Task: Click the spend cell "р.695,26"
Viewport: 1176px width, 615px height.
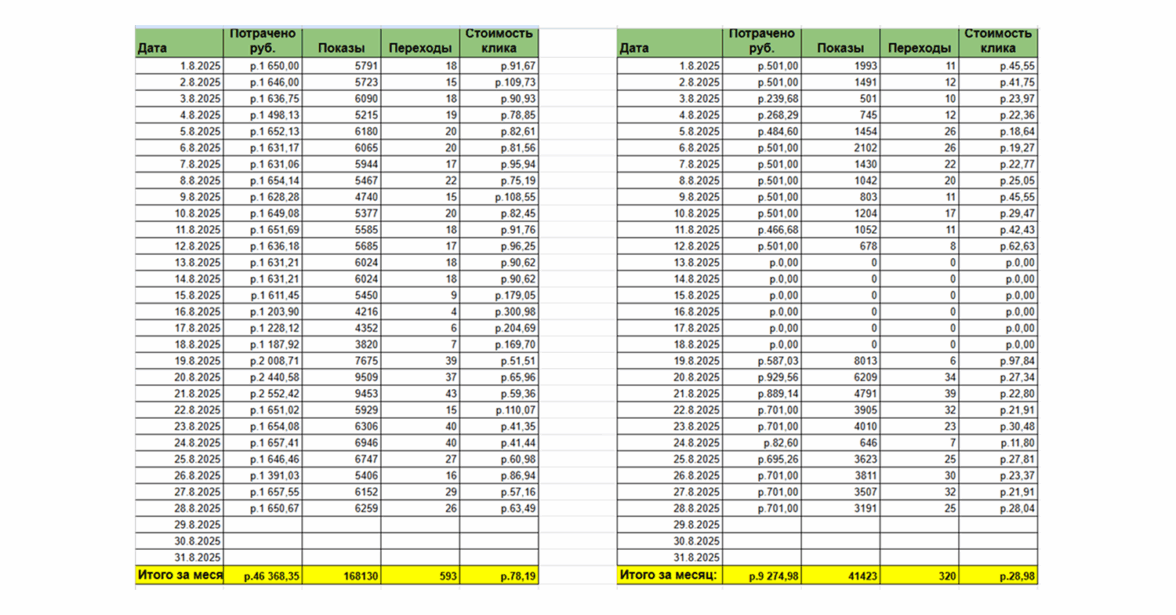Action: [761, 459]
